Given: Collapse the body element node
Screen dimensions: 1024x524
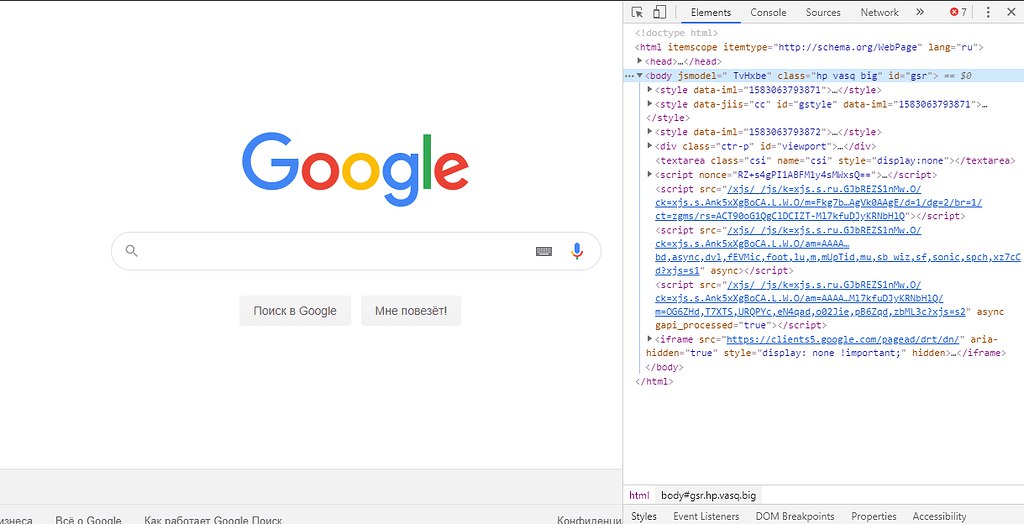Looking at the screenshot, I should pos(640,75).
